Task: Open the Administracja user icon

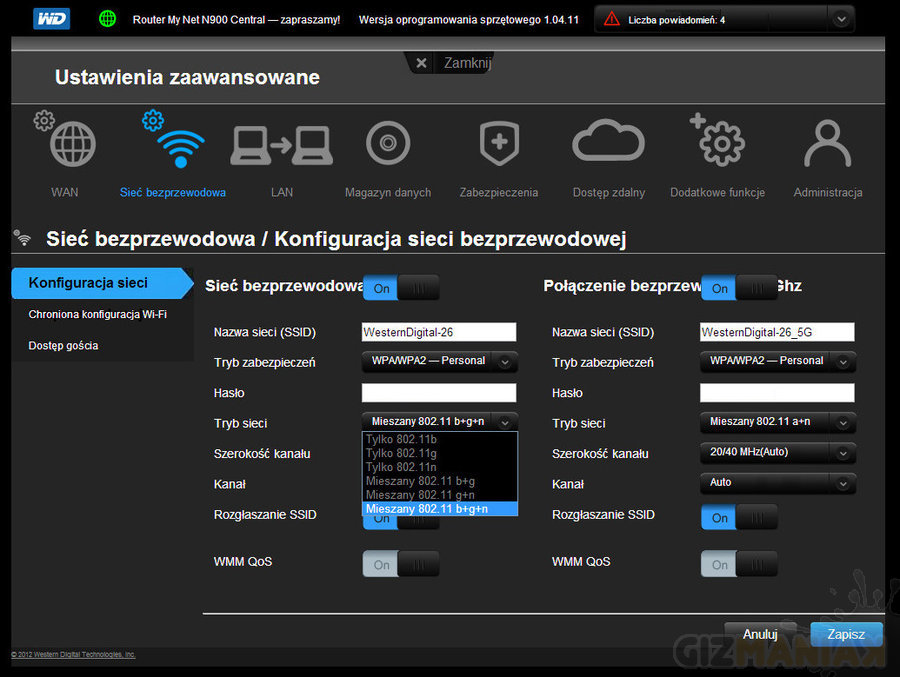Action: pyautogui.click(x=827, y=144)
